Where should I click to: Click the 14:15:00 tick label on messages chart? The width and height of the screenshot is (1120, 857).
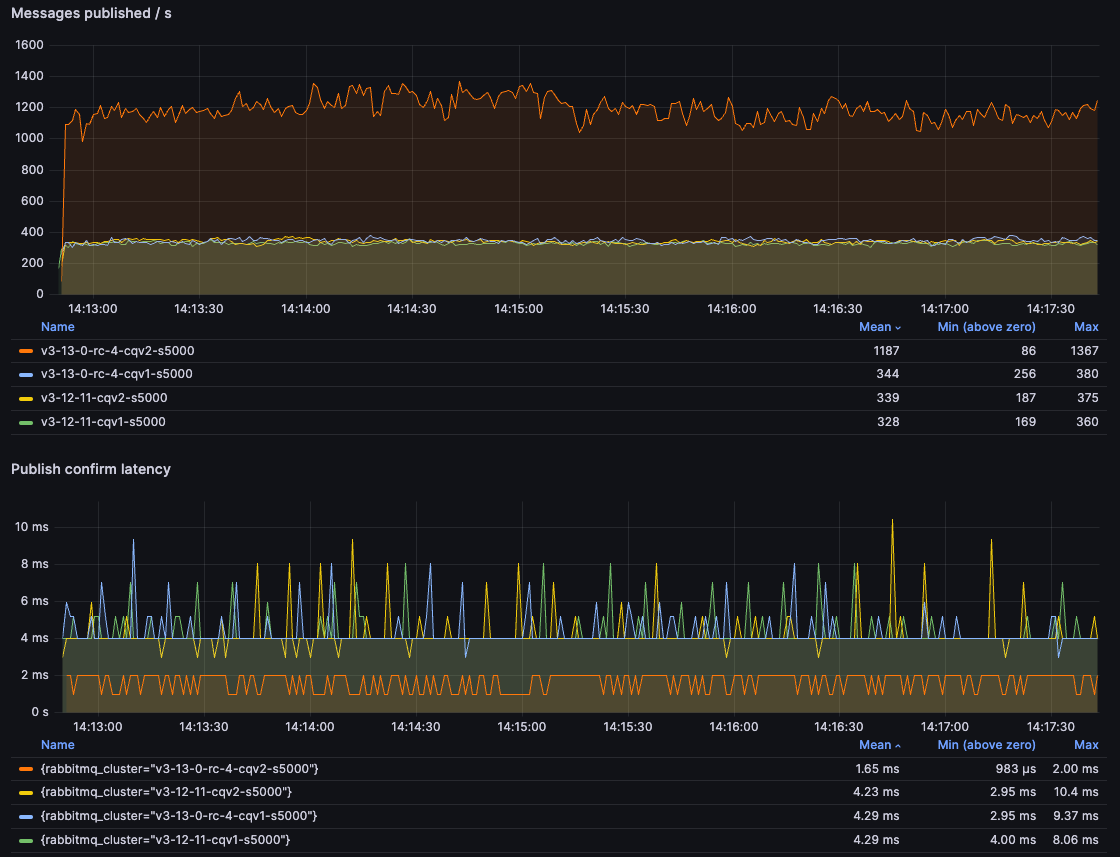click(519, 309)
